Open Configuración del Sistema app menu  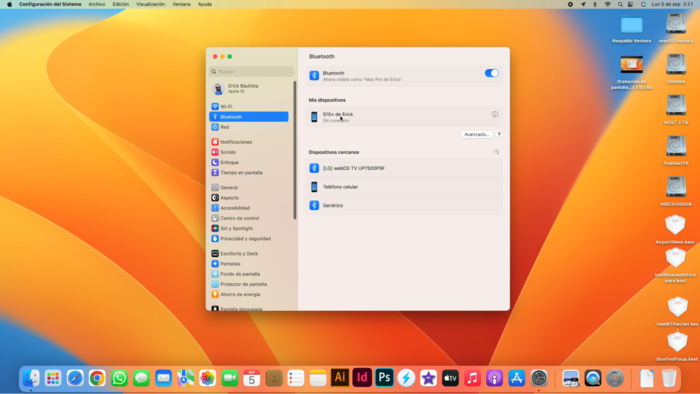(x=50, y=4)
